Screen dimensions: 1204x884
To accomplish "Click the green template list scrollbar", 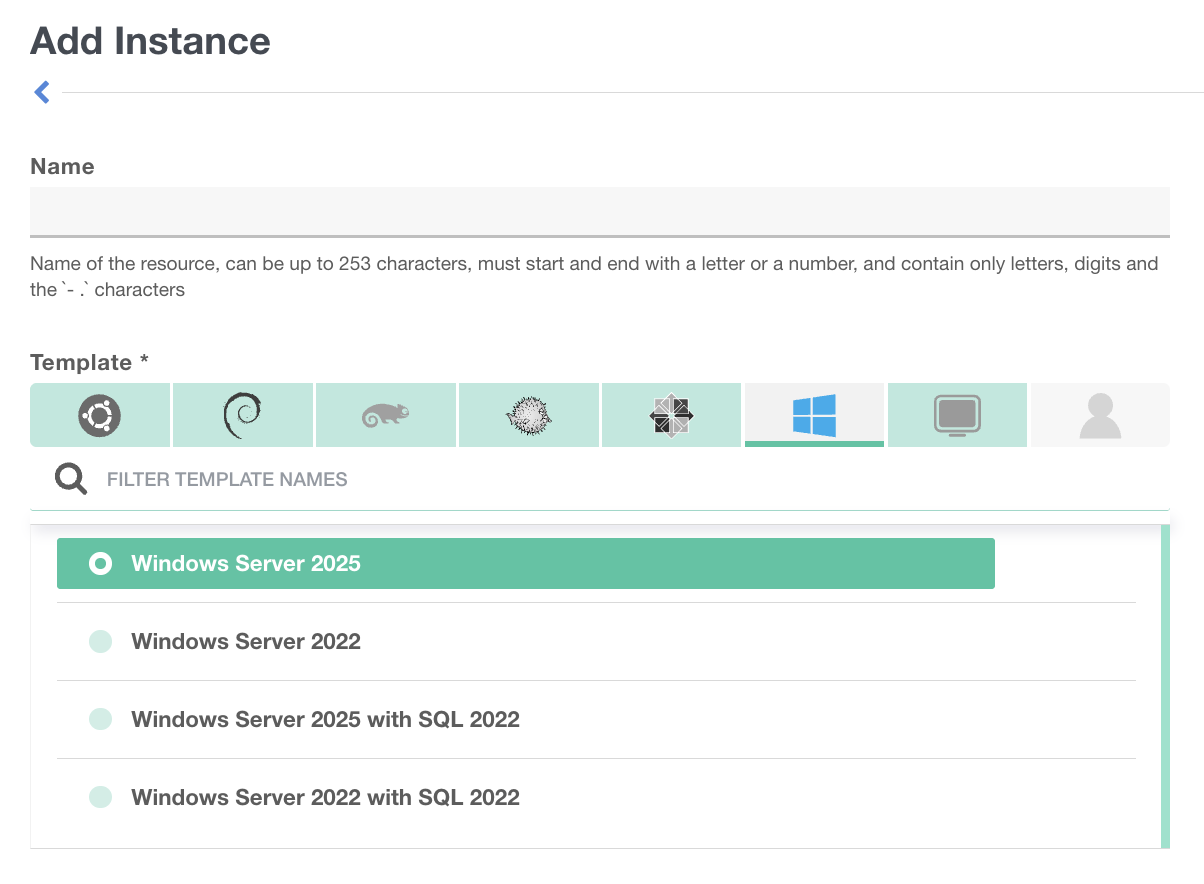I will coord(1165,686).
